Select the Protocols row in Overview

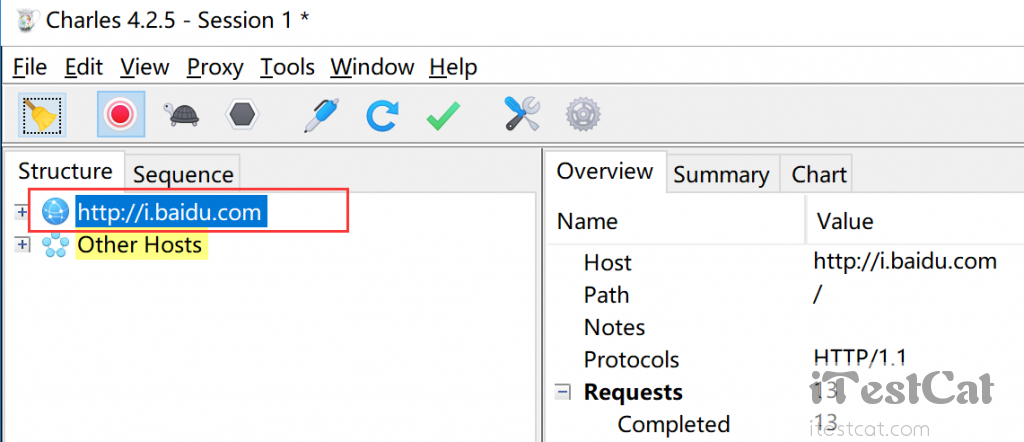[786, 359]
